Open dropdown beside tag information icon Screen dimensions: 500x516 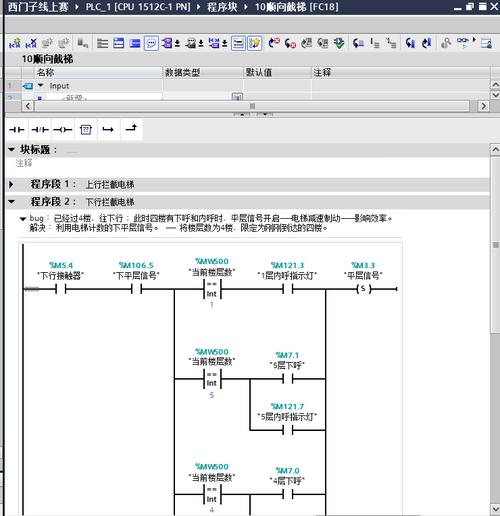(x=225, y=44)
